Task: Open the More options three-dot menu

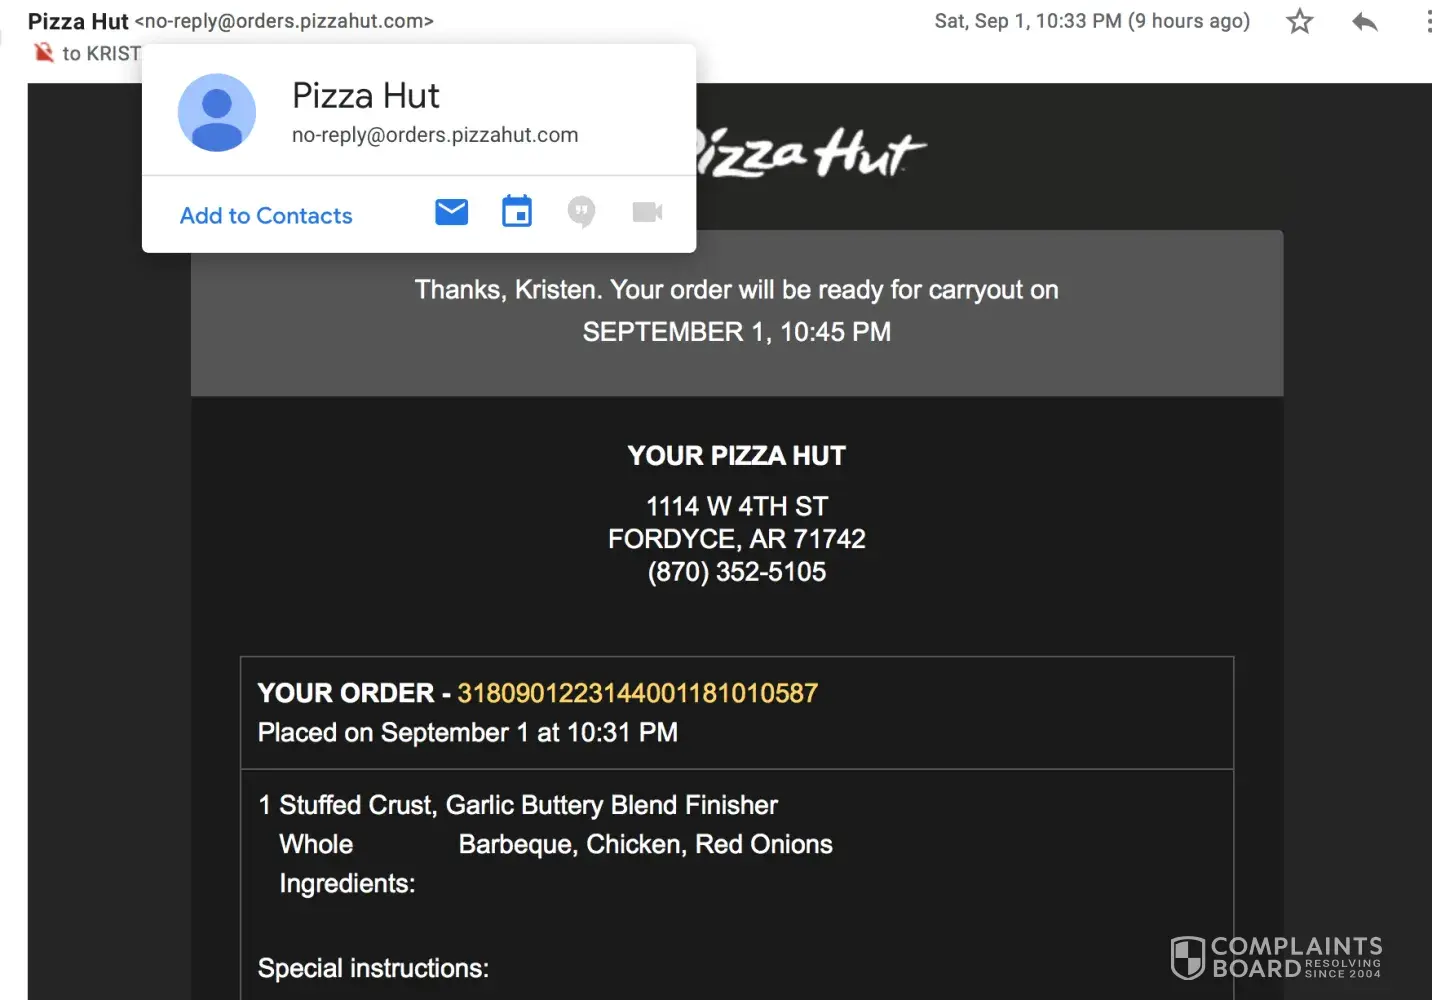Action: (x=1427, y=21)
